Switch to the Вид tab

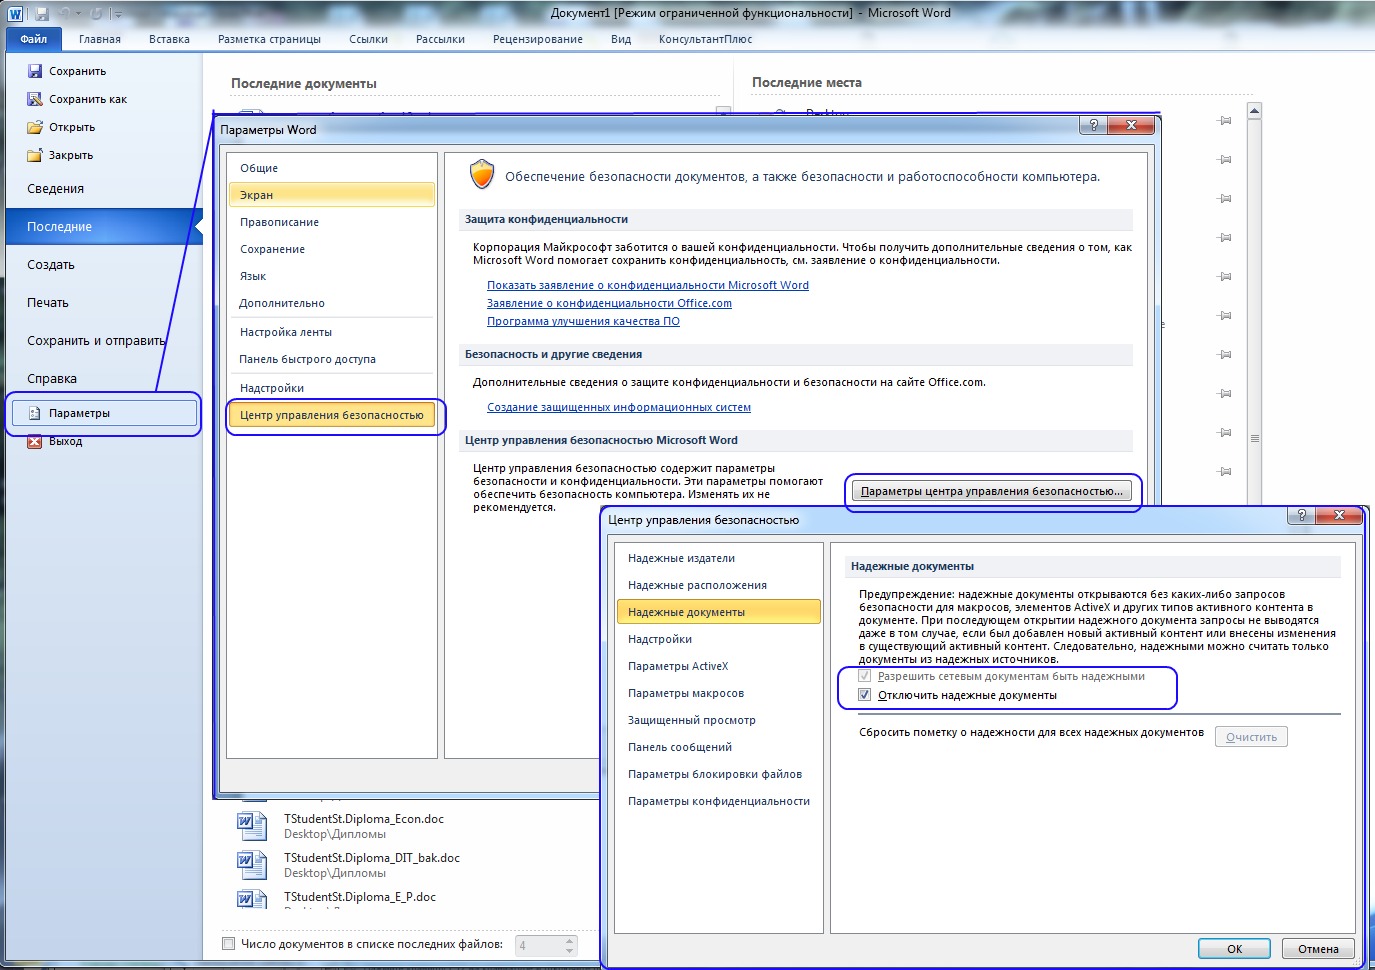pyautogui.click(x=621, y=39)
